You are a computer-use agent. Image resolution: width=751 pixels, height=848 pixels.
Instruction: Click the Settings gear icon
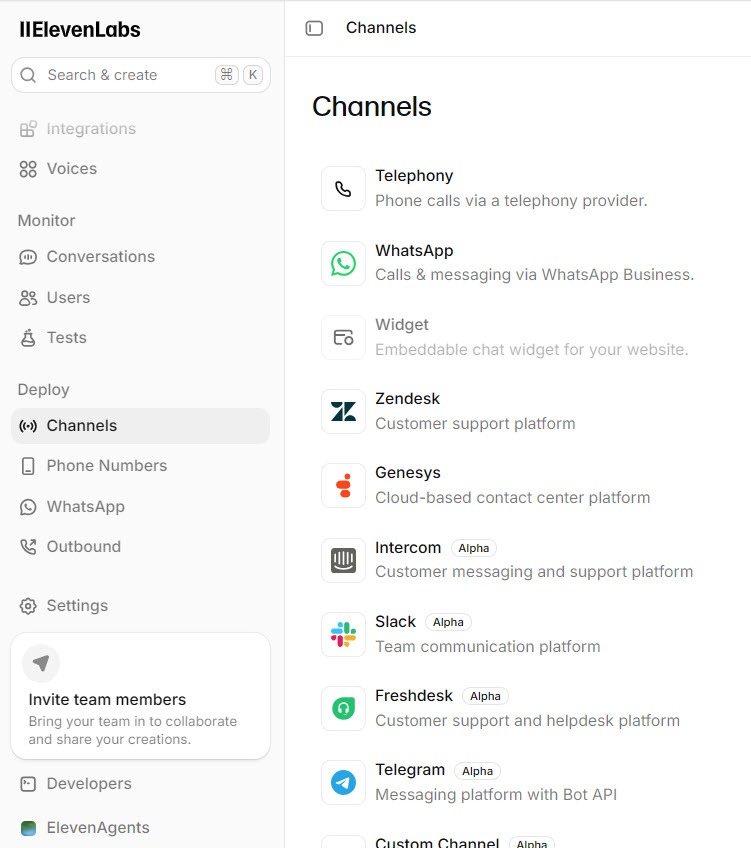(28, 606)
